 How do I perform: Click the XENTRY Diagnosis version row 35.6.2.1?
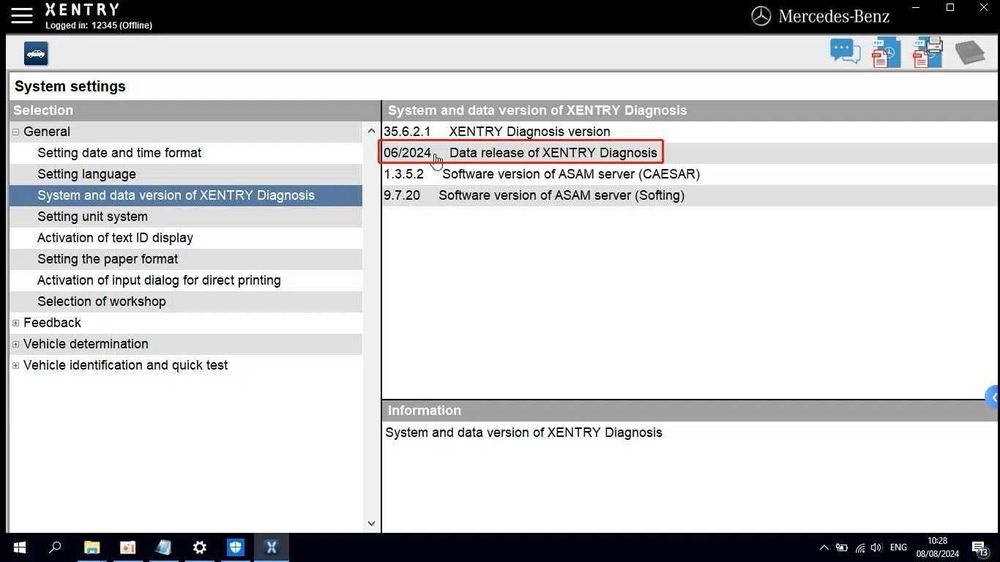click(x=691, y=131)
